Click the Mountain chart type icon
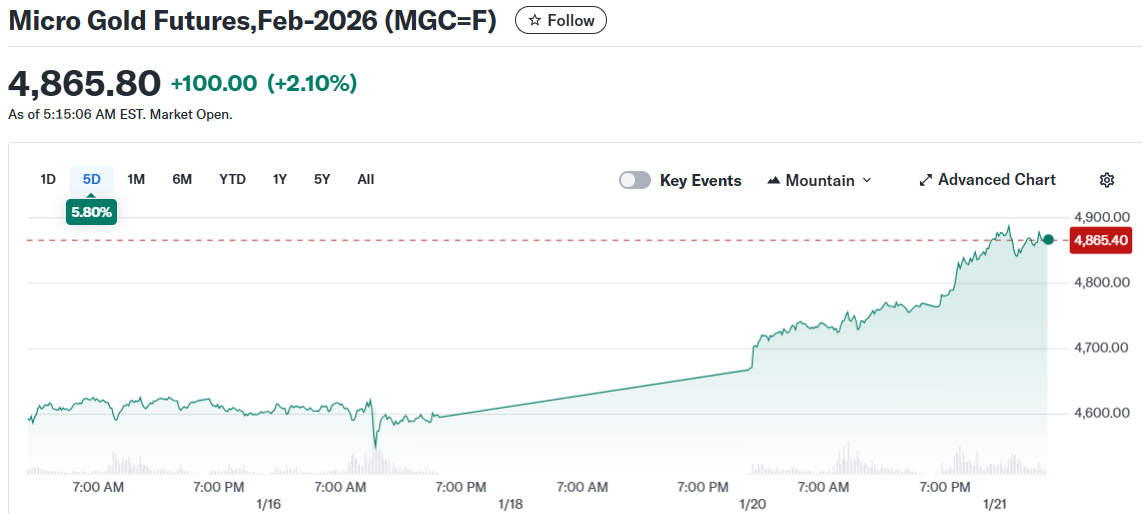The width and height of the screenshot is (1142, 514). point(773,181)
